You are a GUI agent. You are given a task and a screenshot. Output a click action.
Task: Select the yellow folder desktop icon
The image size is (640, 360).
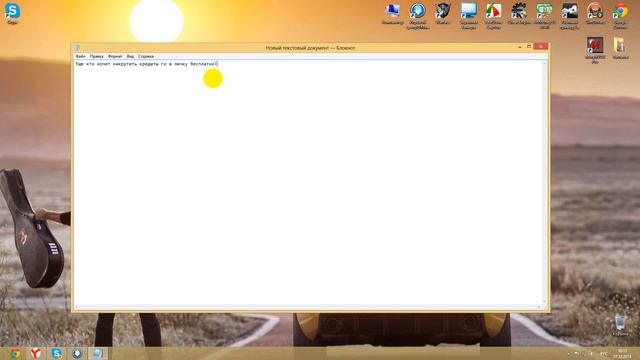point(620,48)
